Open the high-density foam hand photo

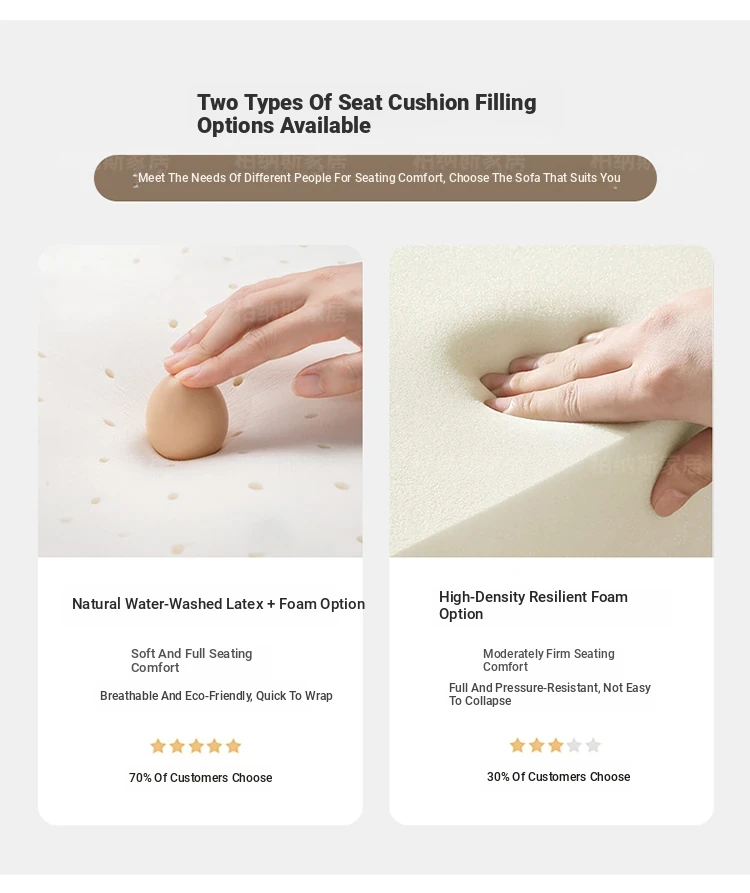tap(551, 401)
